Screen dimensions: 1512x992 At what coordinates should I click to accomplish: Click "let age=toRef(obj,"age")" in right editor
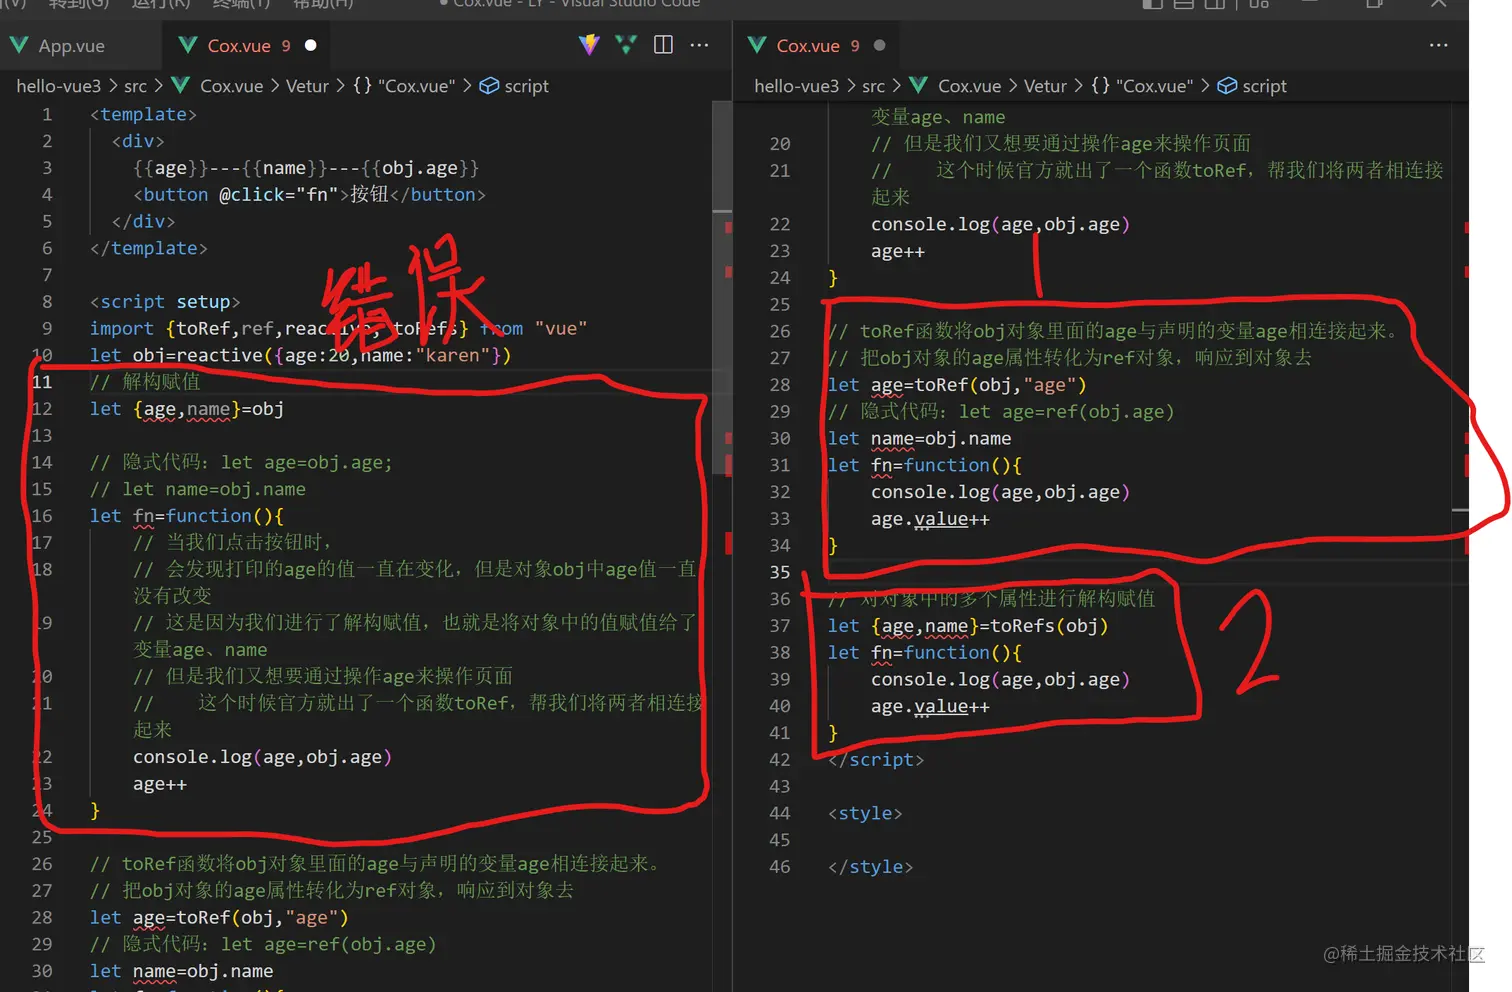[x=957, y=385]
